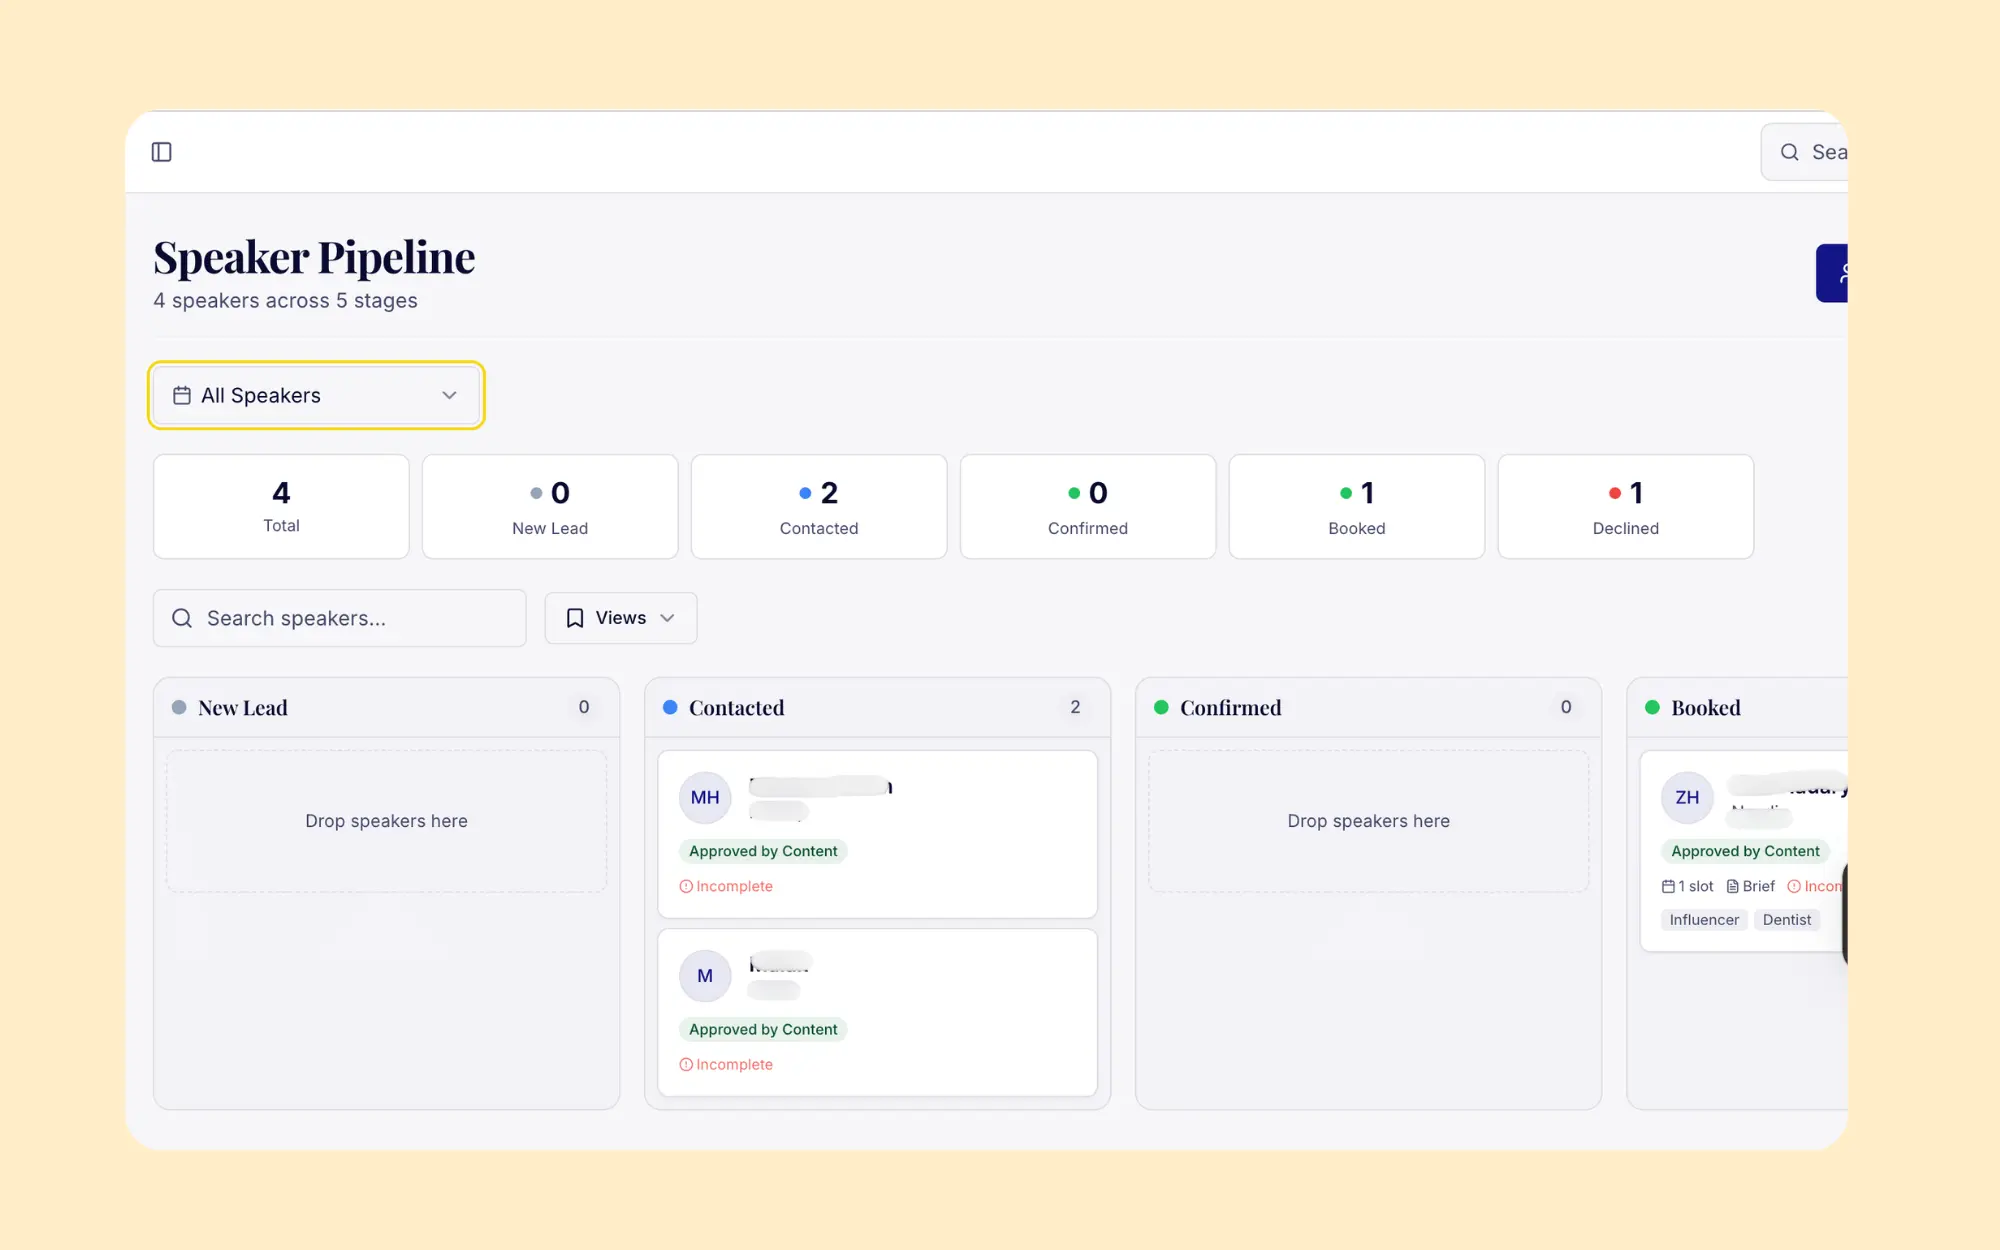Click Incomplete status on M card

coord(726,1064)
